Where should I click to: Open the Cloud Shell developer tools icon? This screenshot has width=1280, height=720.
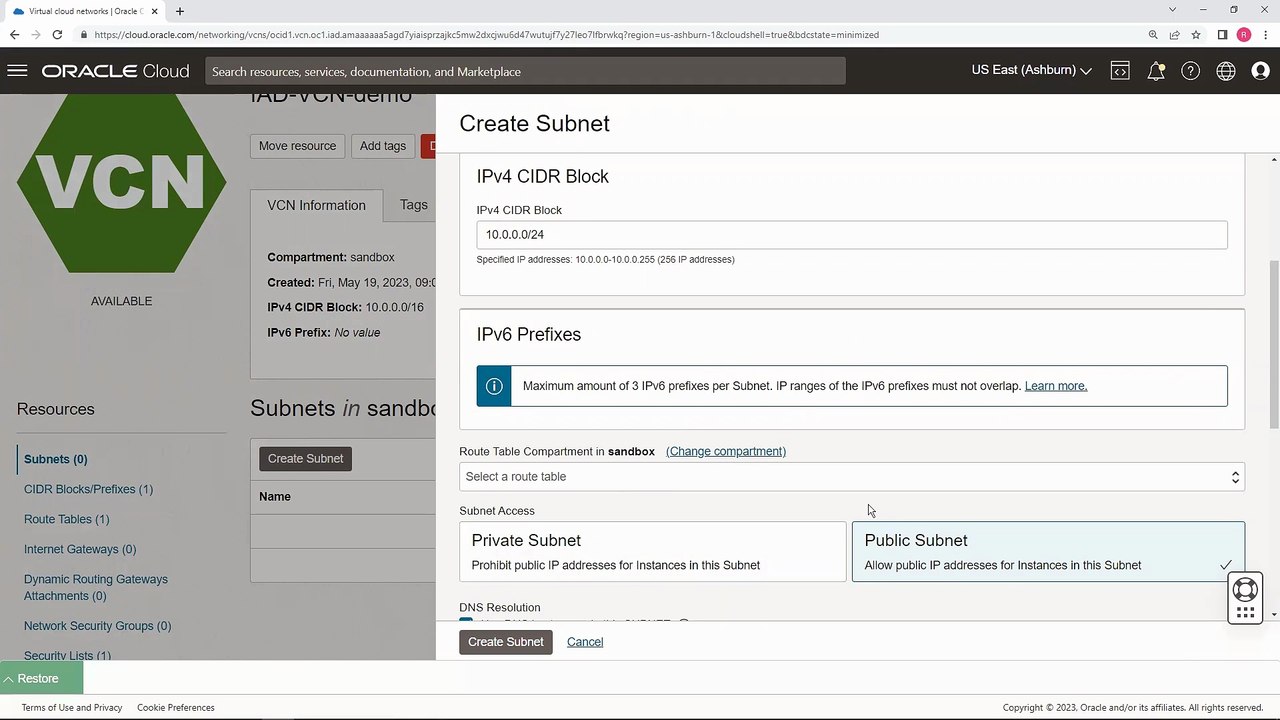pyautogui.click(x=1120, y=71)
